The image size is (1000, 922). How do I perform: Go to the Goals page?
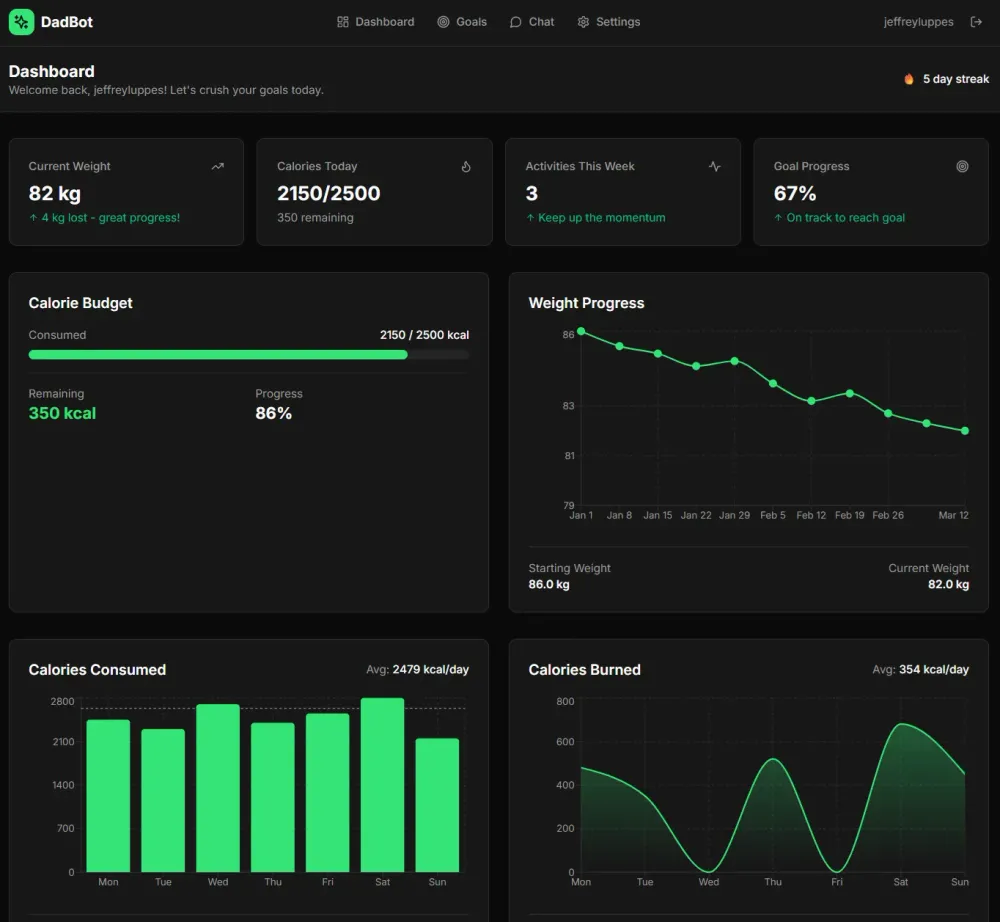(x=462, y=22)
